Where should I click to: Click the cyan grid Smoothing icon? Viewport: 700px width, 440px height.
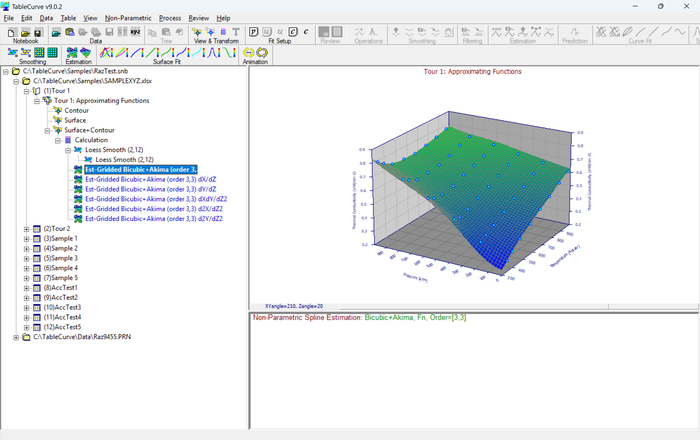(53, 53)
